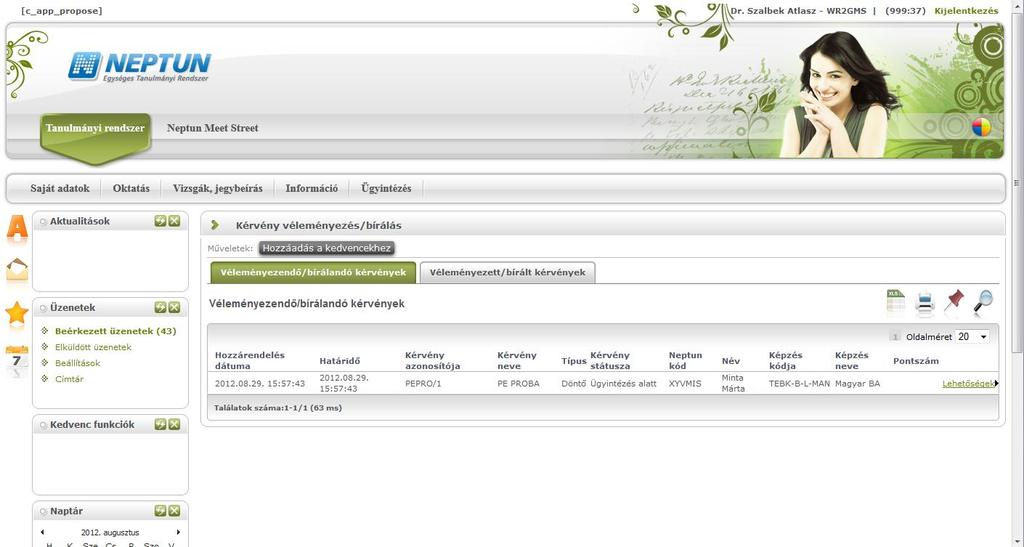The image size is (1024, 547).
Task: Open Beérkezett üzenetek (43) link
Action: (116, 332)
